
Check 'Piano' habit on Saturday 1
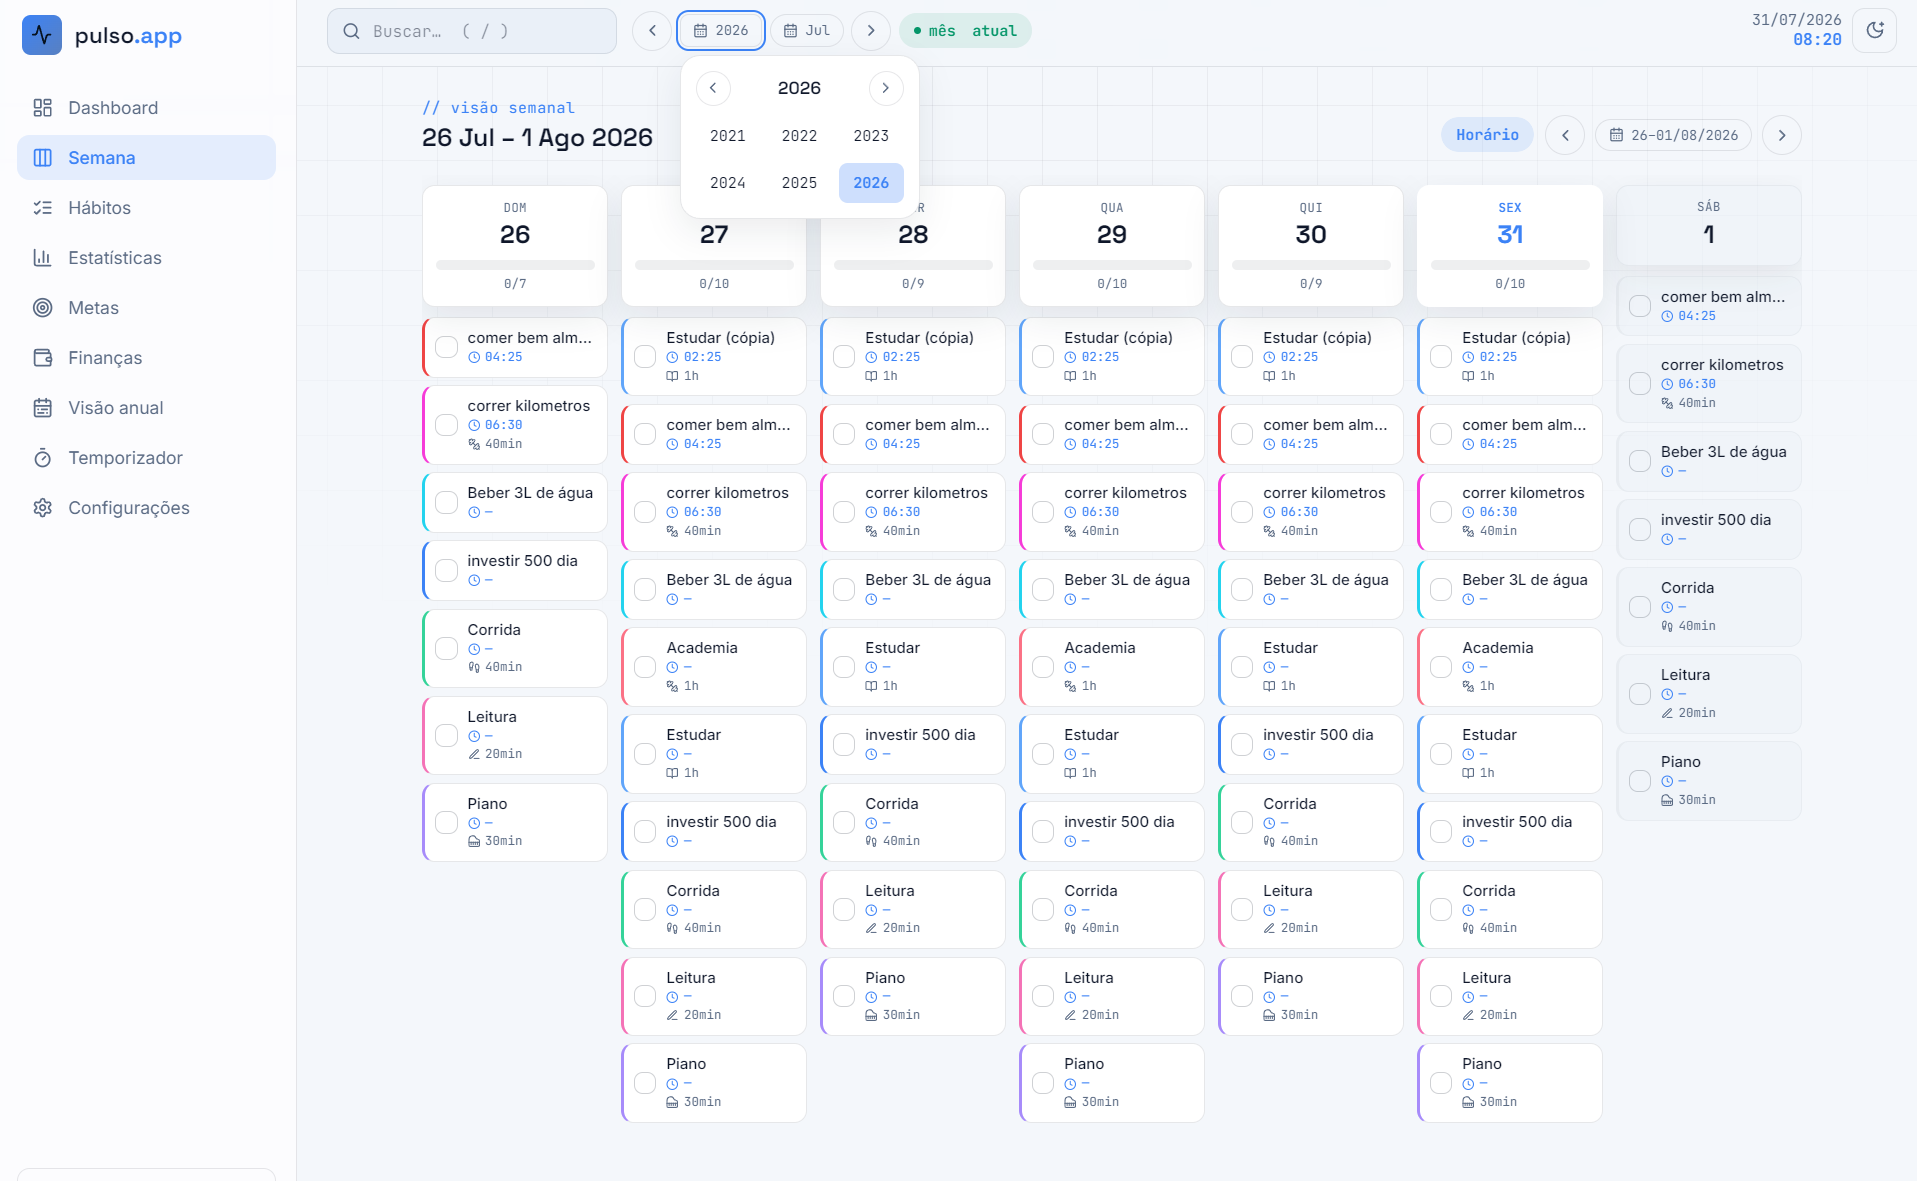[x=1640, y=781]
